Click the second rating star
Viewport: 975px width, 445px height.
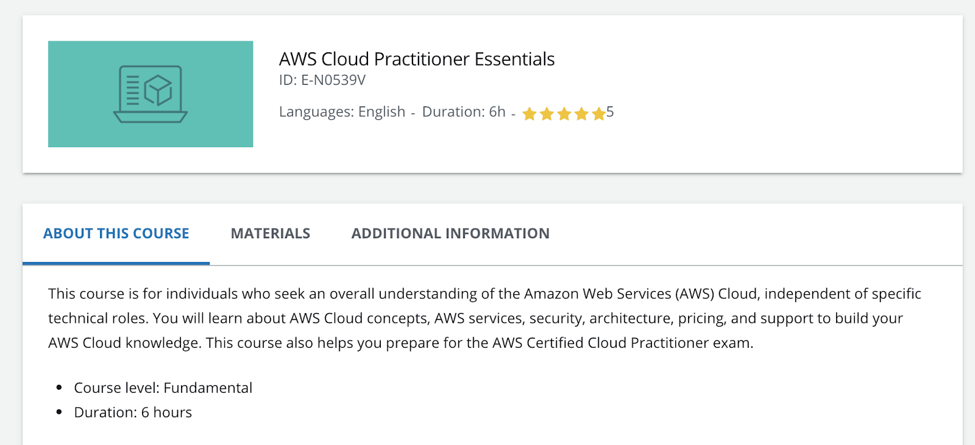coord(547,114)
